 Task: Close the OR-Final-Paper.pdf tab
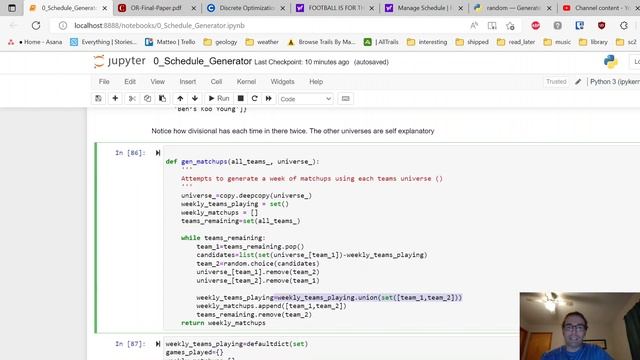193,8
